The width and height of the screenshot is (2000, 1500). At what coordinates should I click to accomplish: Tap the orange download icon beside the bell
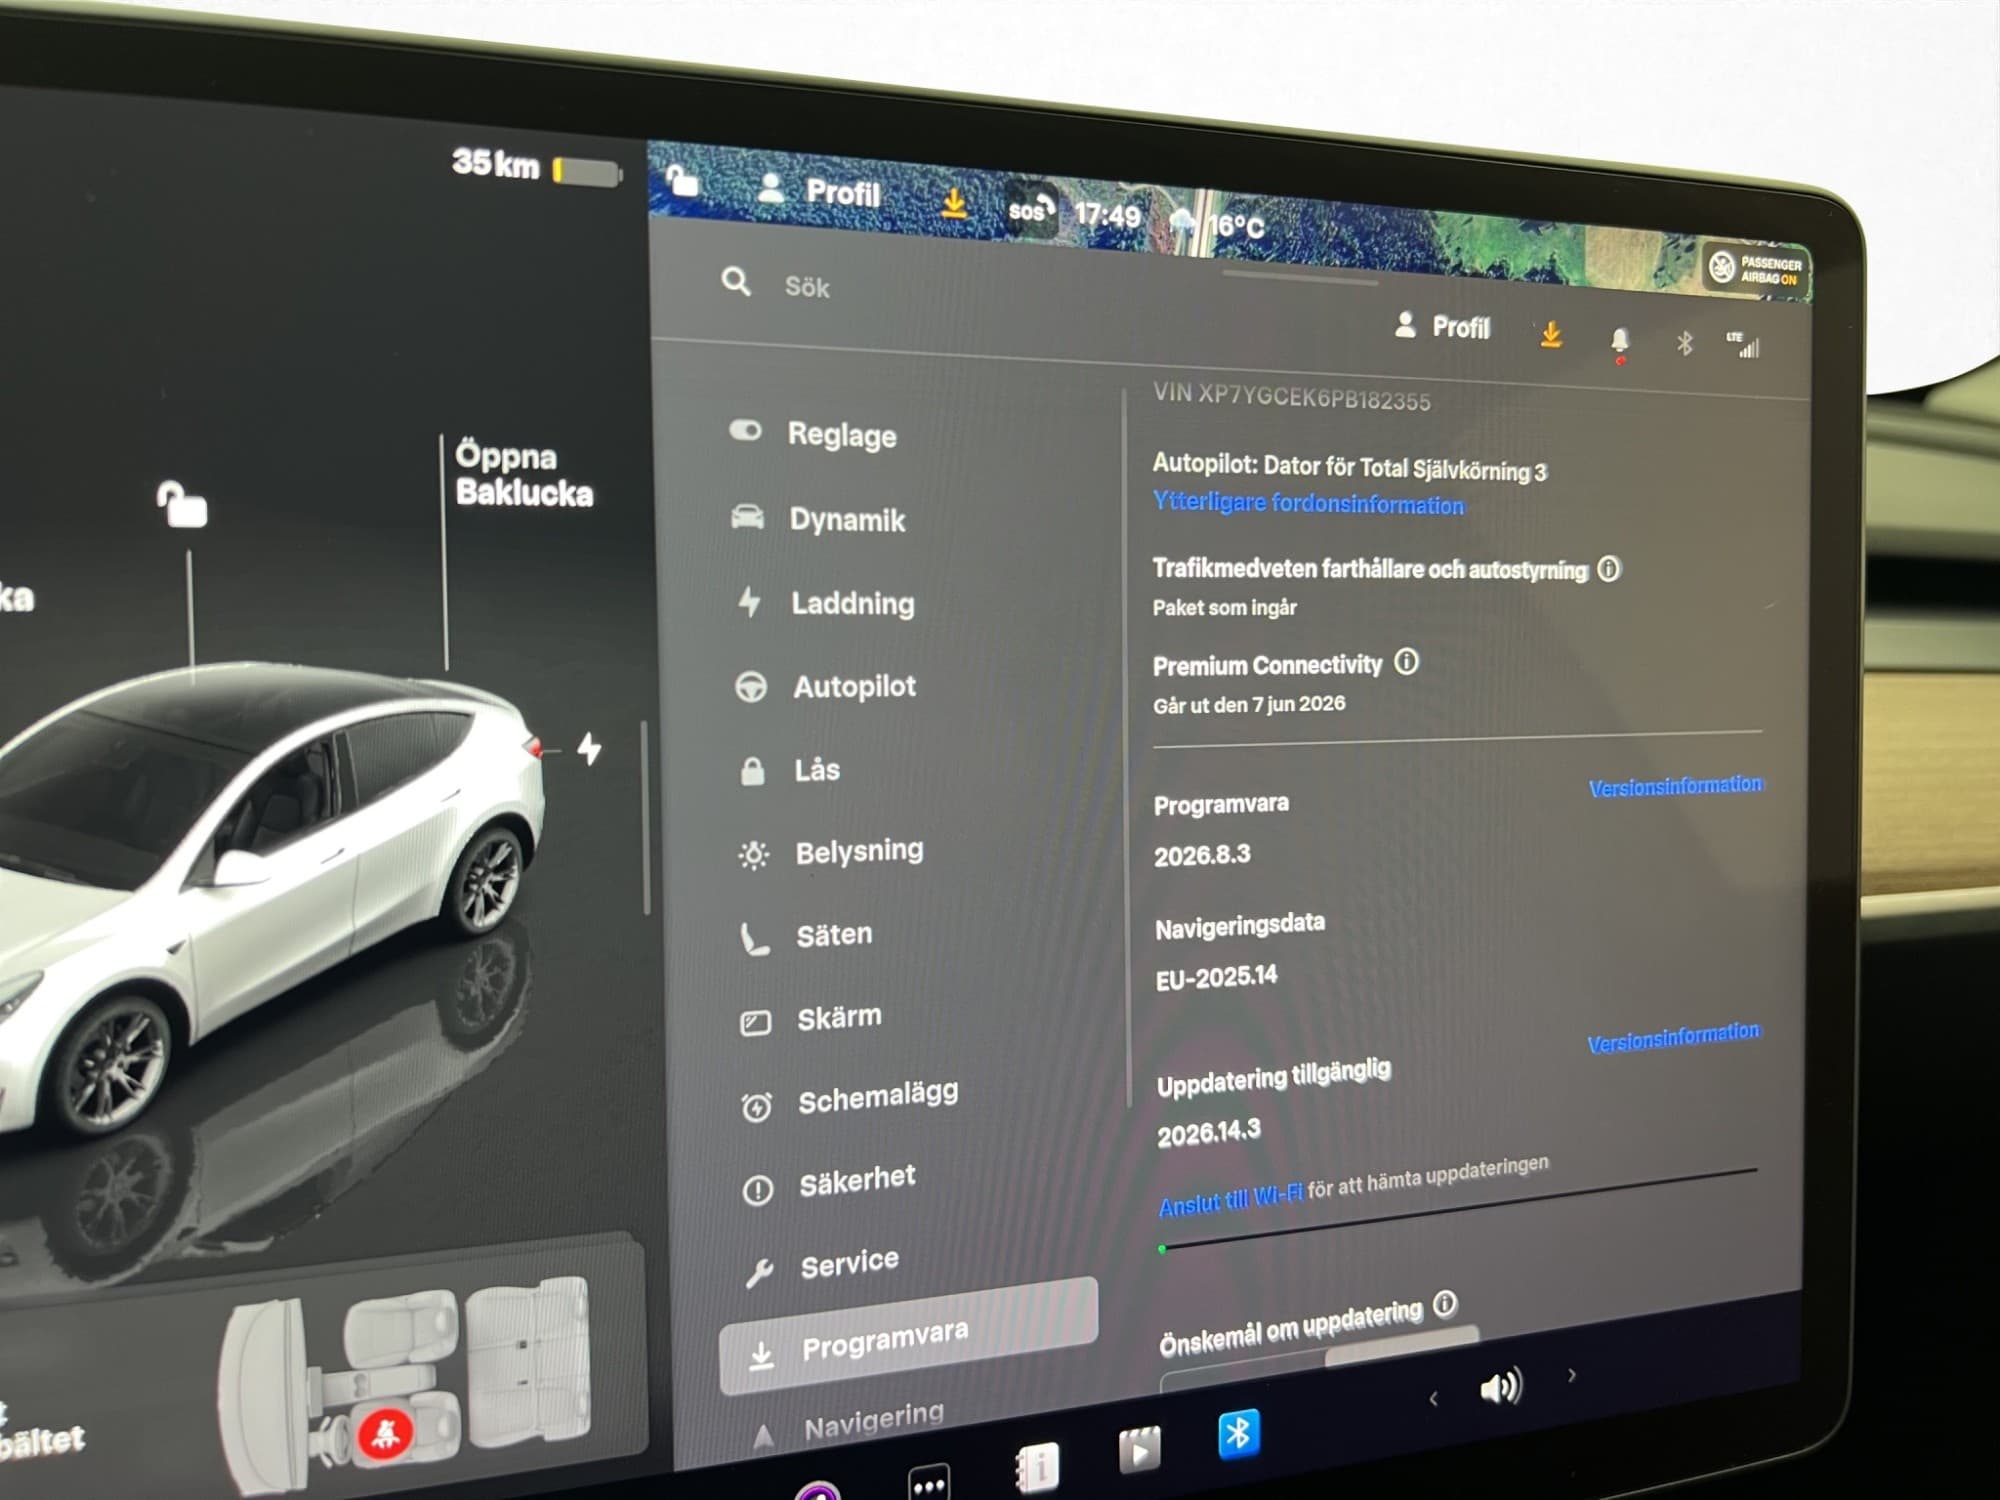point(1551,333)
